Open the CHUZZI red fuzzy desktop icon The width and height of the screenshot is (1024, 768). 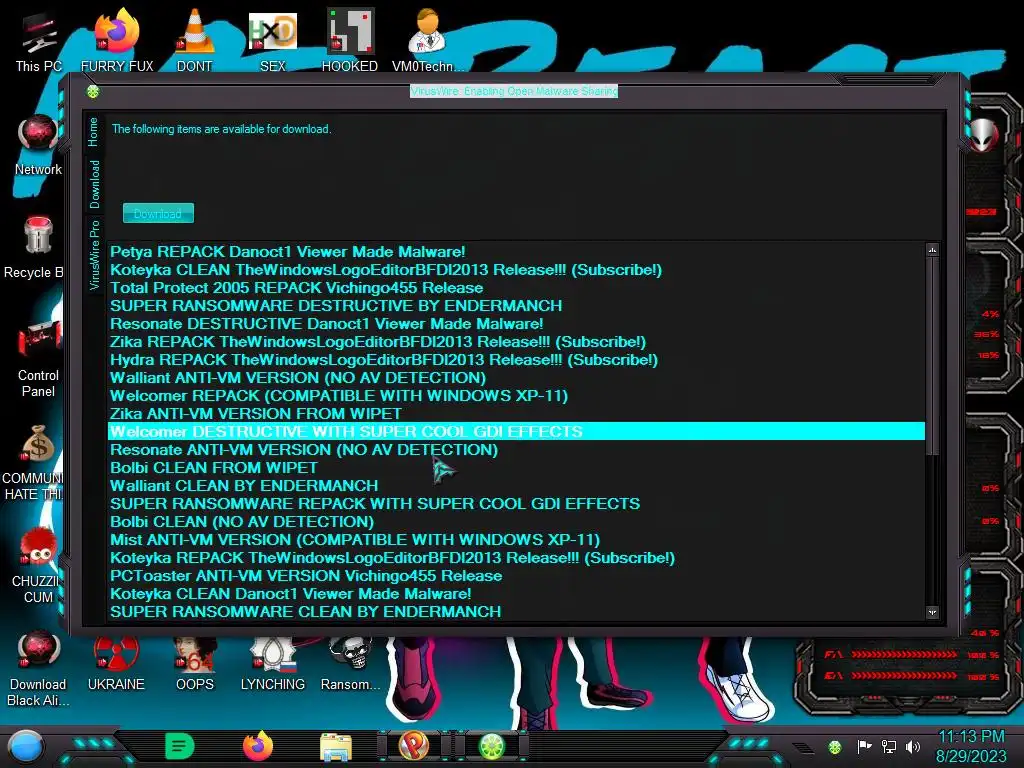pos(38,566)
